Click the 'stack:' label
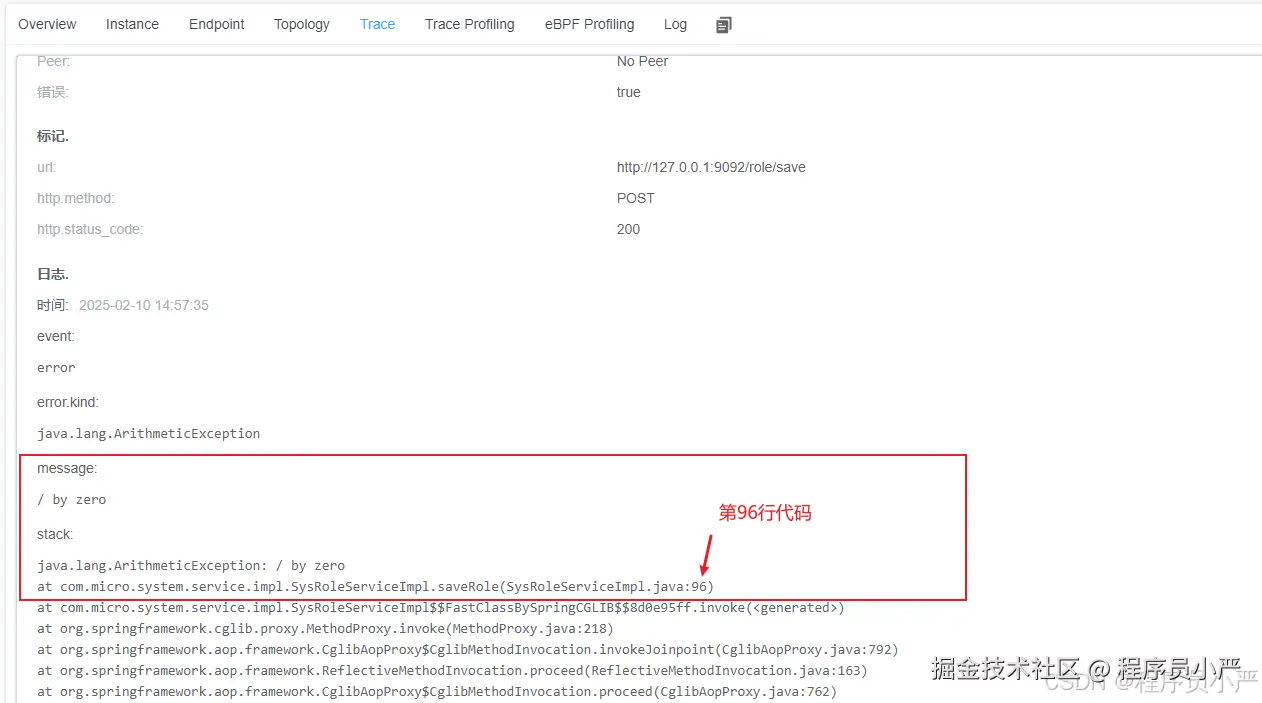This screenshot has width=1262, height=703. coord(55,534)
